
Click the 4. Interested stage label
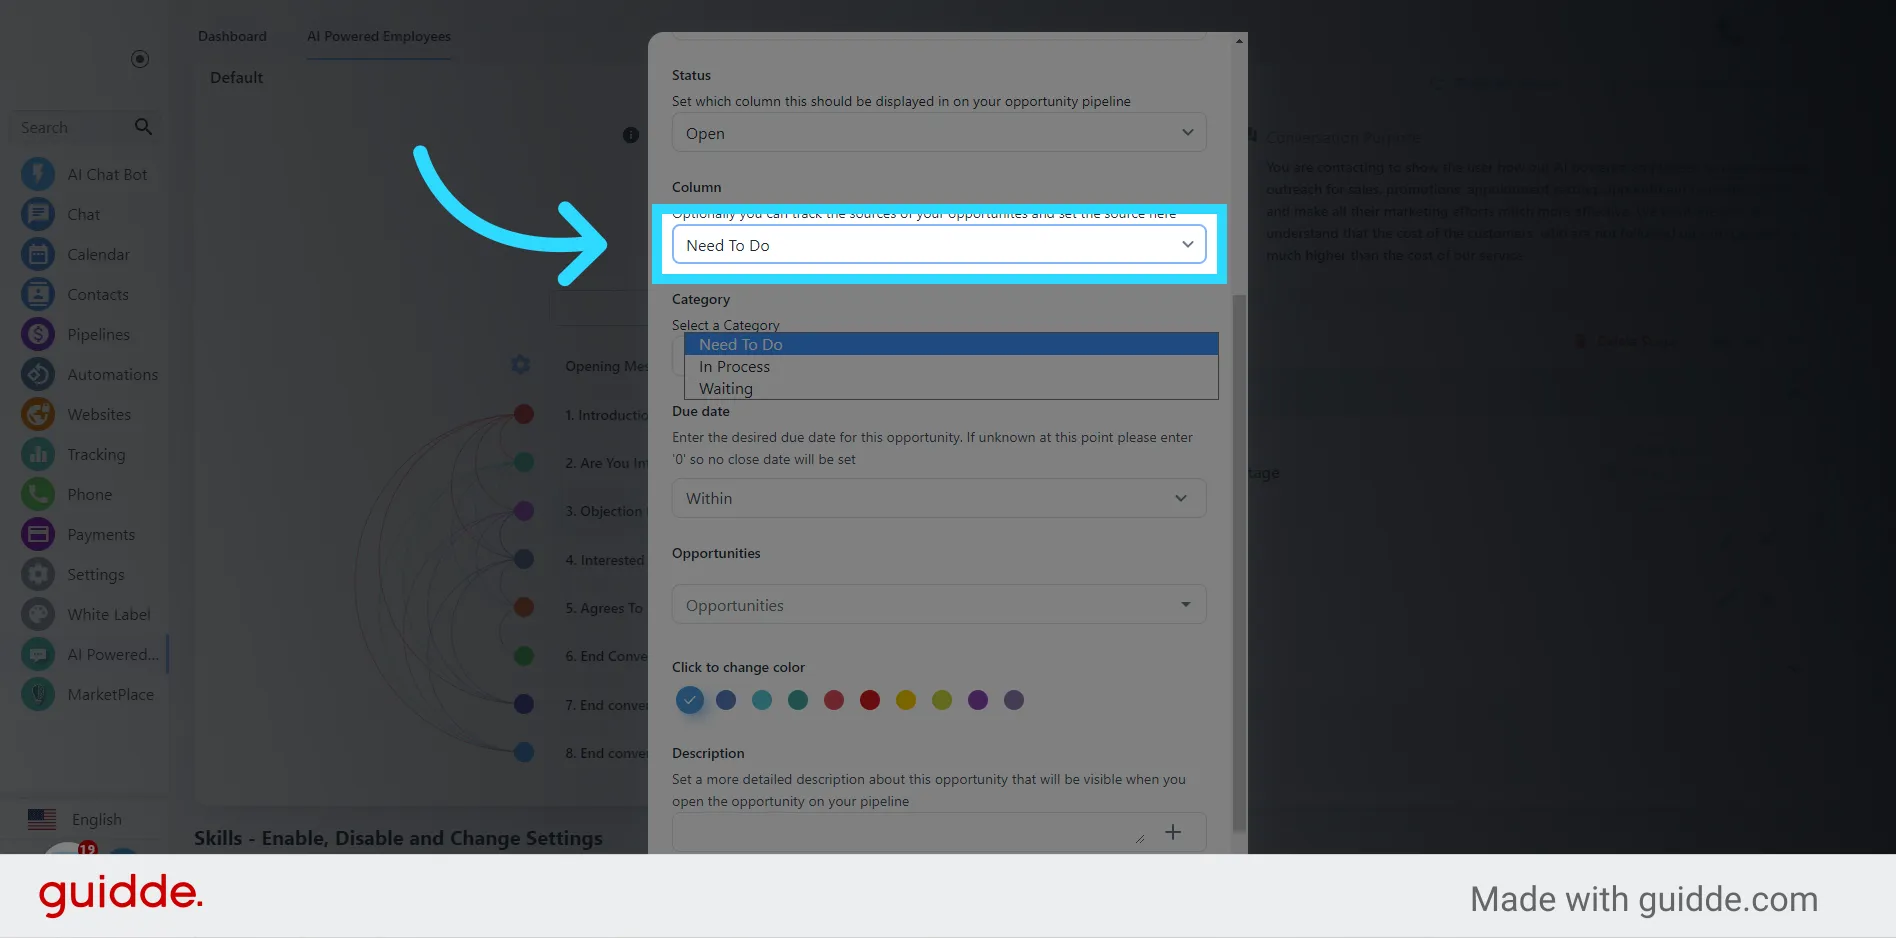605,560
